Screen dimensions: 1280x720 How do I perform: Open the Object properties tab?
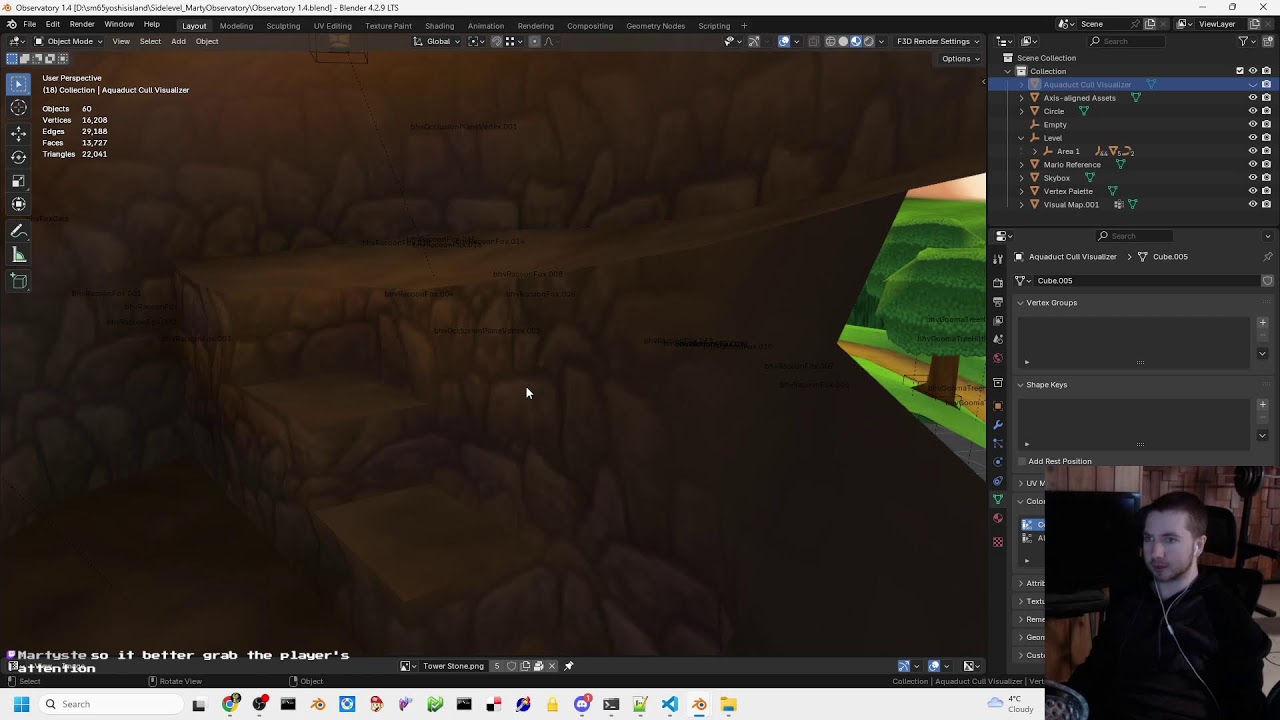click(x=998, y=406)
